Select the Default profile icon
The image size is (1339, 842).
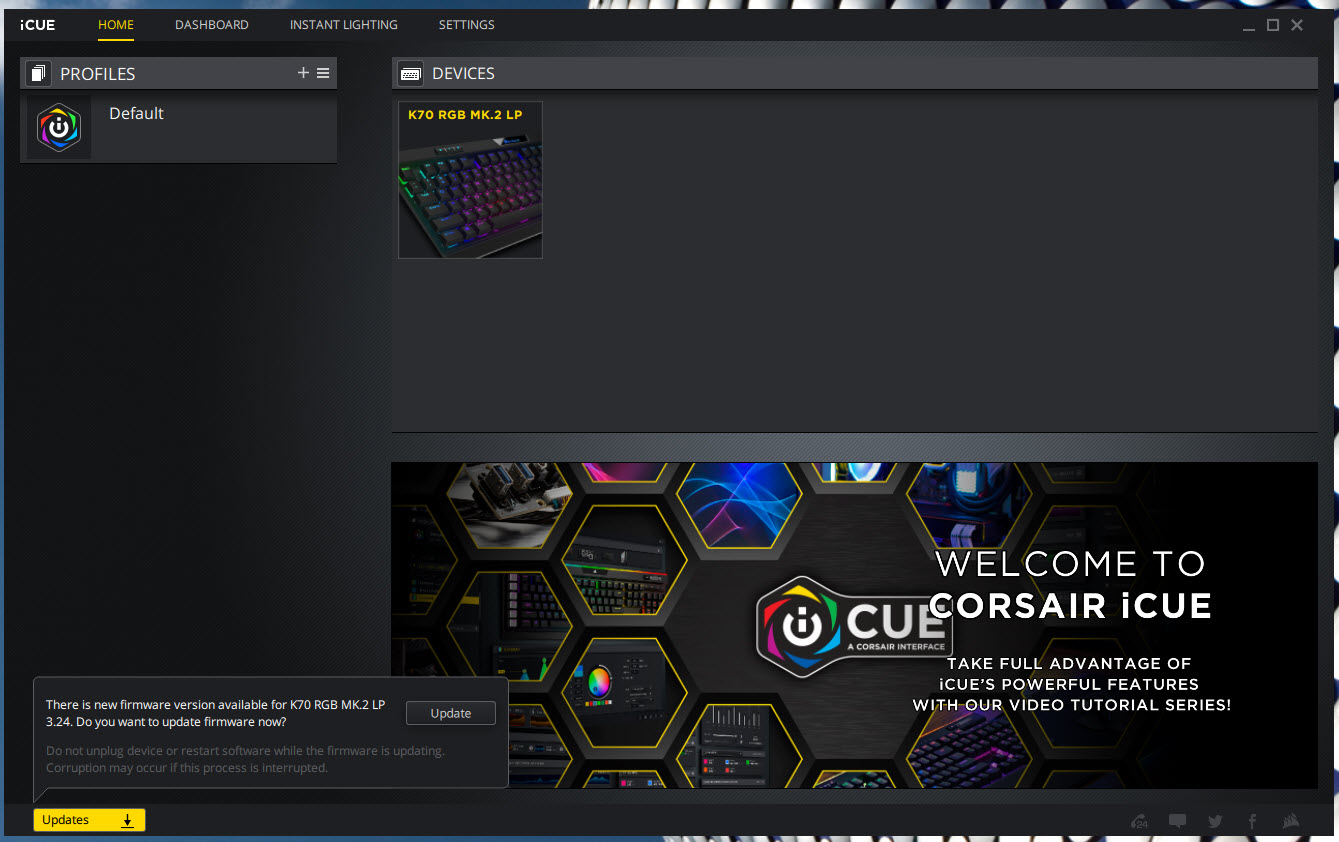click(59, 128)
